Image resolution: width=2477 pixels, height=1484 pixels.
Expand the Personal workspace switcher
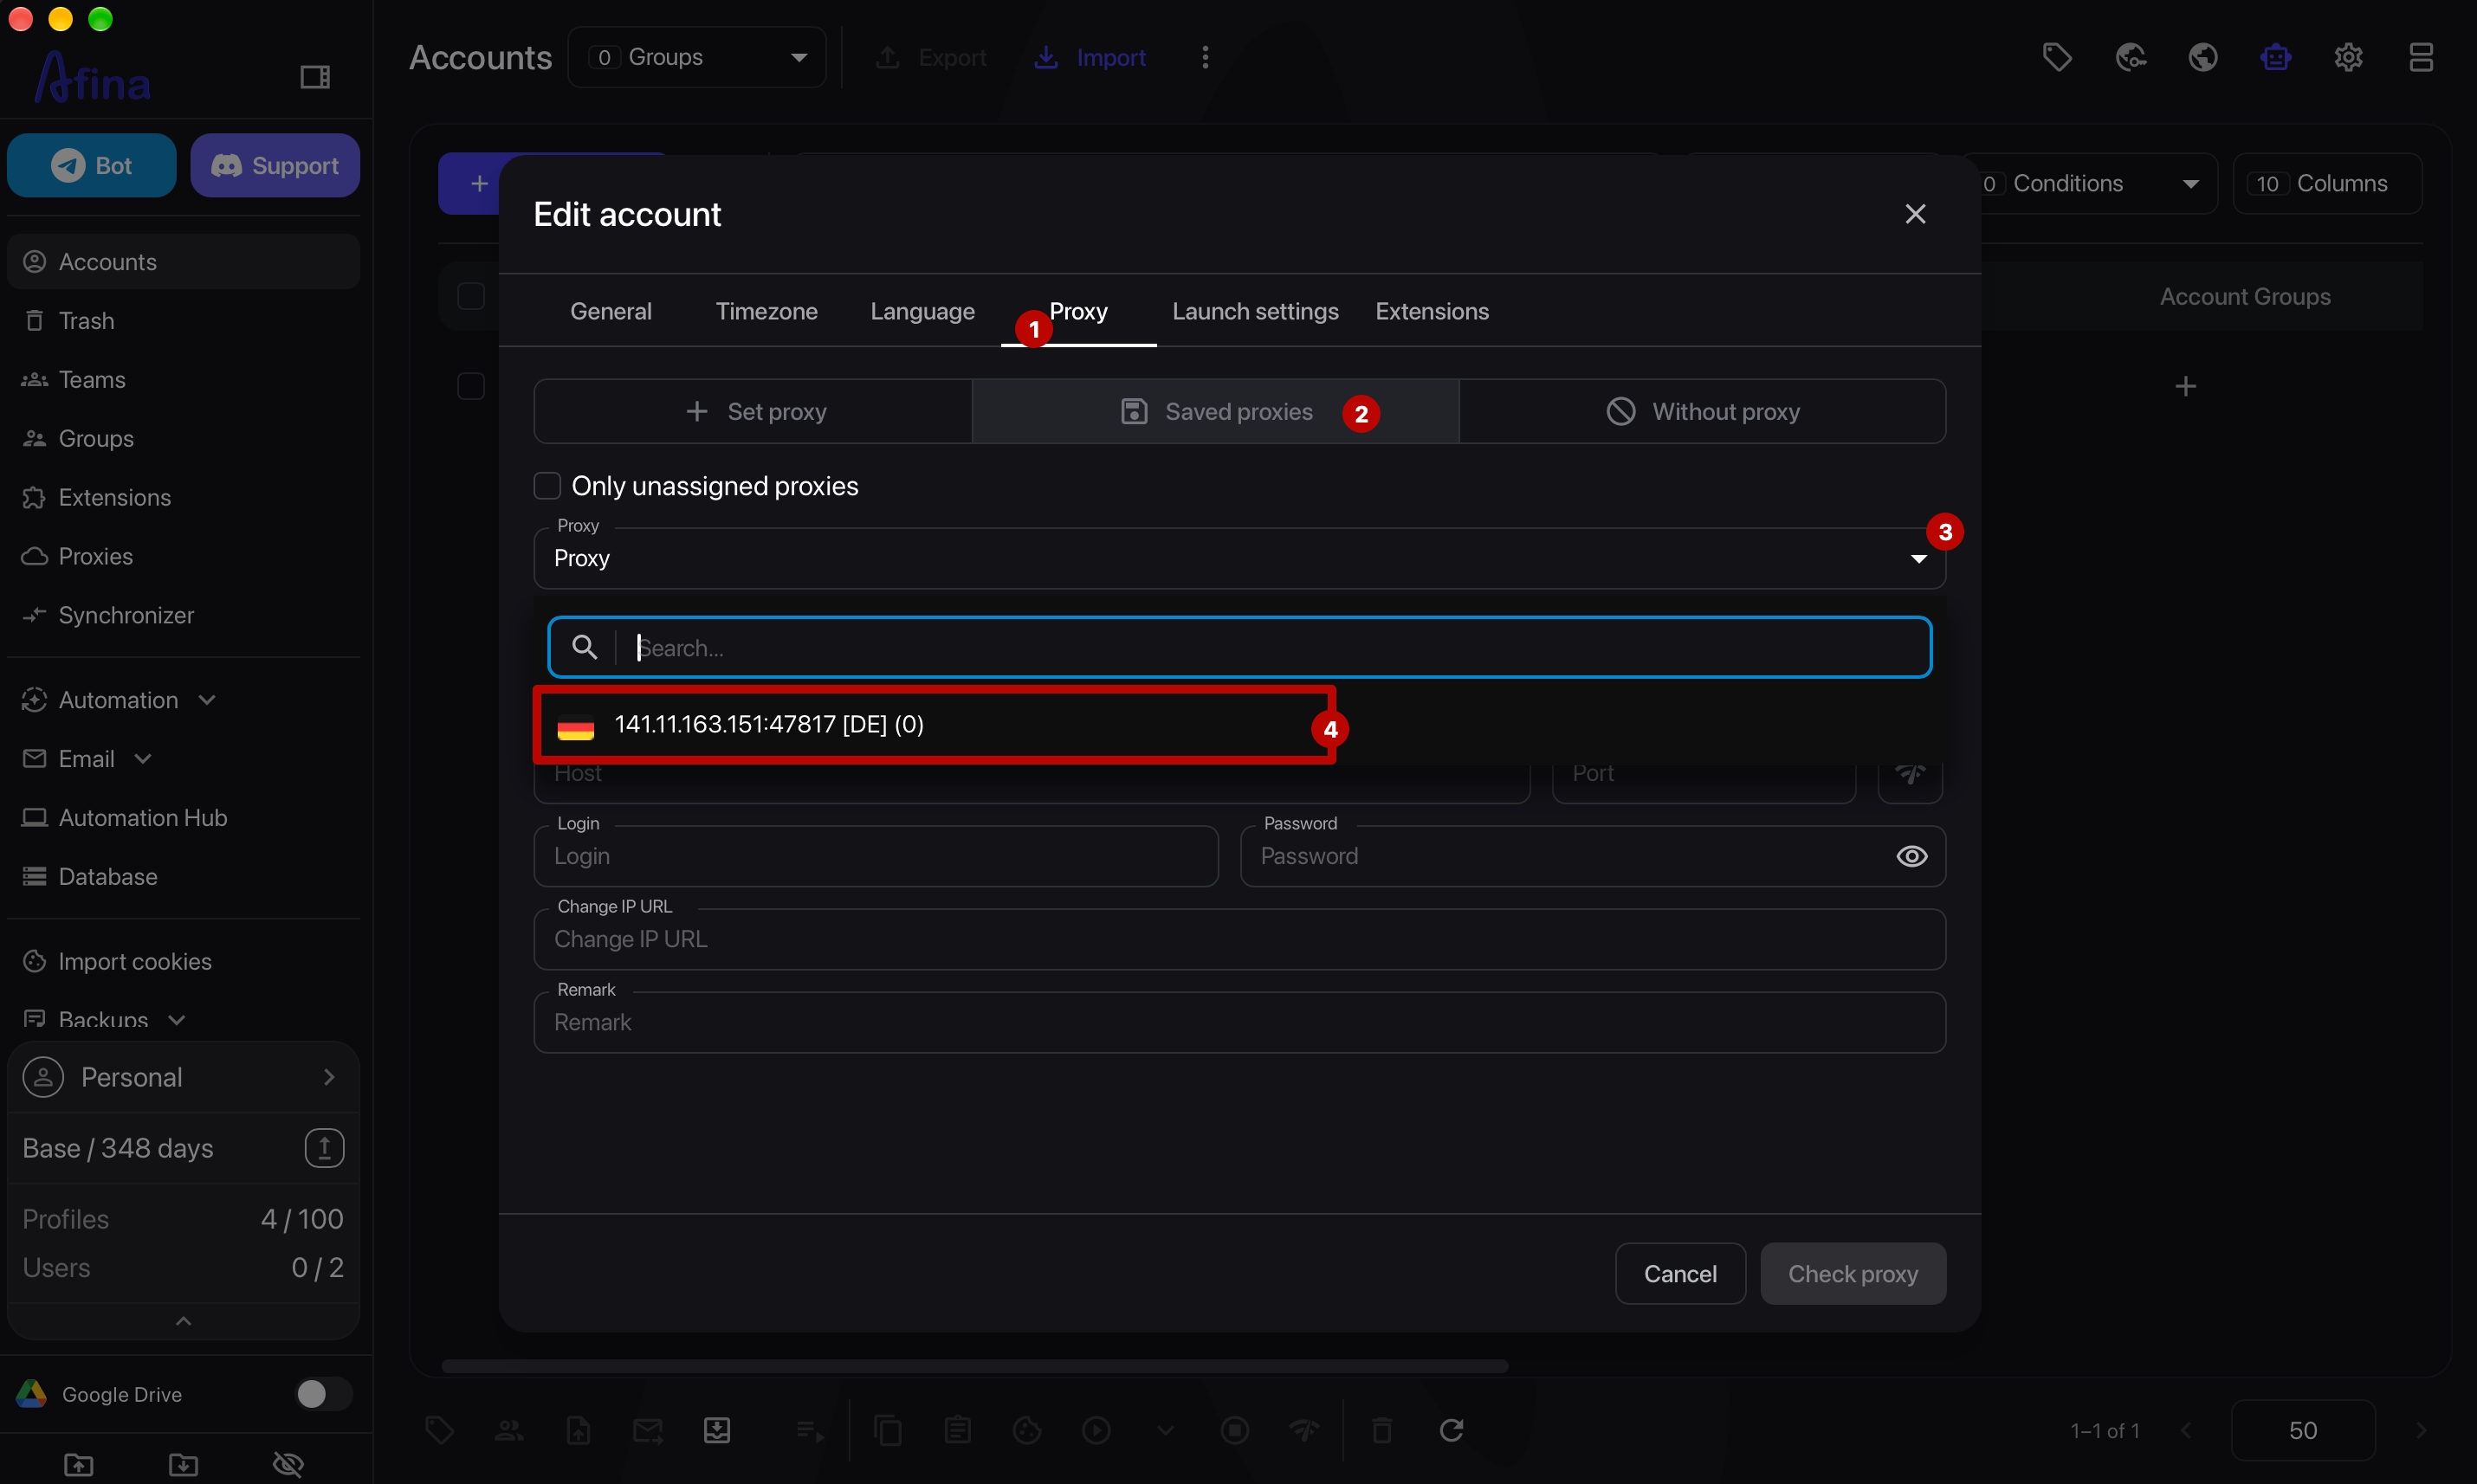[x=183, y=1077]
